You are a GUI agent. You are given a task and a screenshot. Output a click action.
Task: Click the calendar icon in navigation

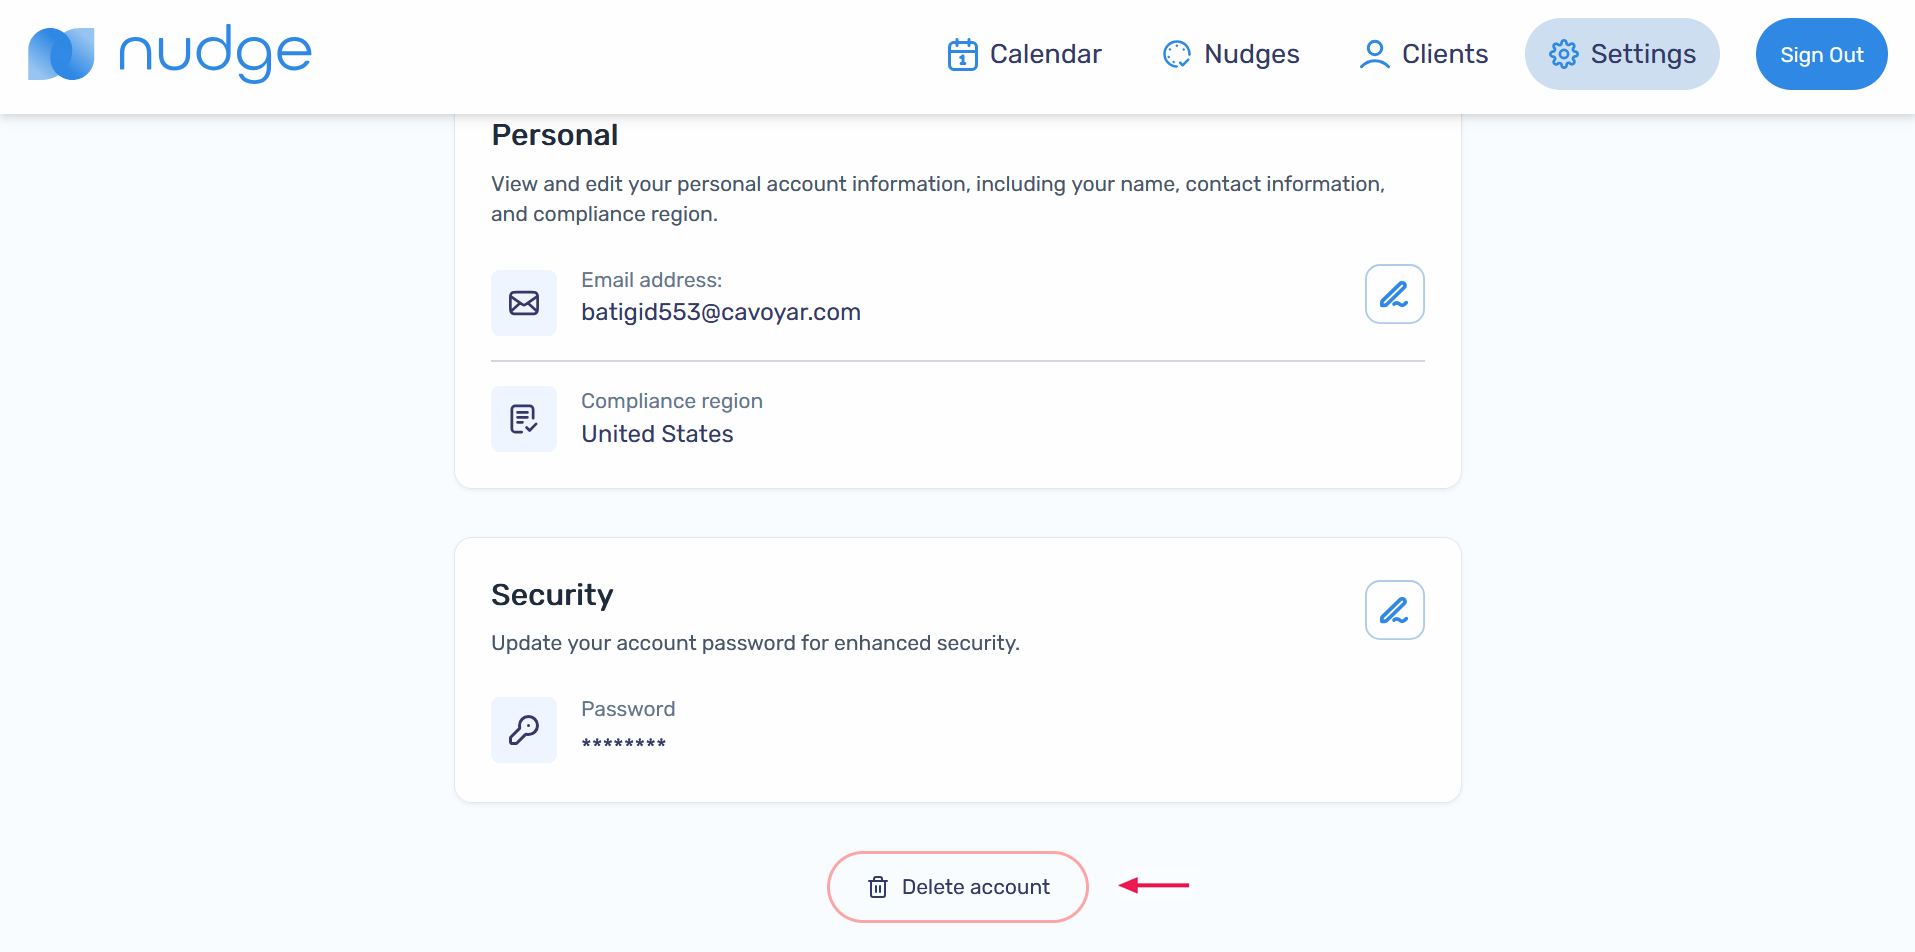point(962,54)
